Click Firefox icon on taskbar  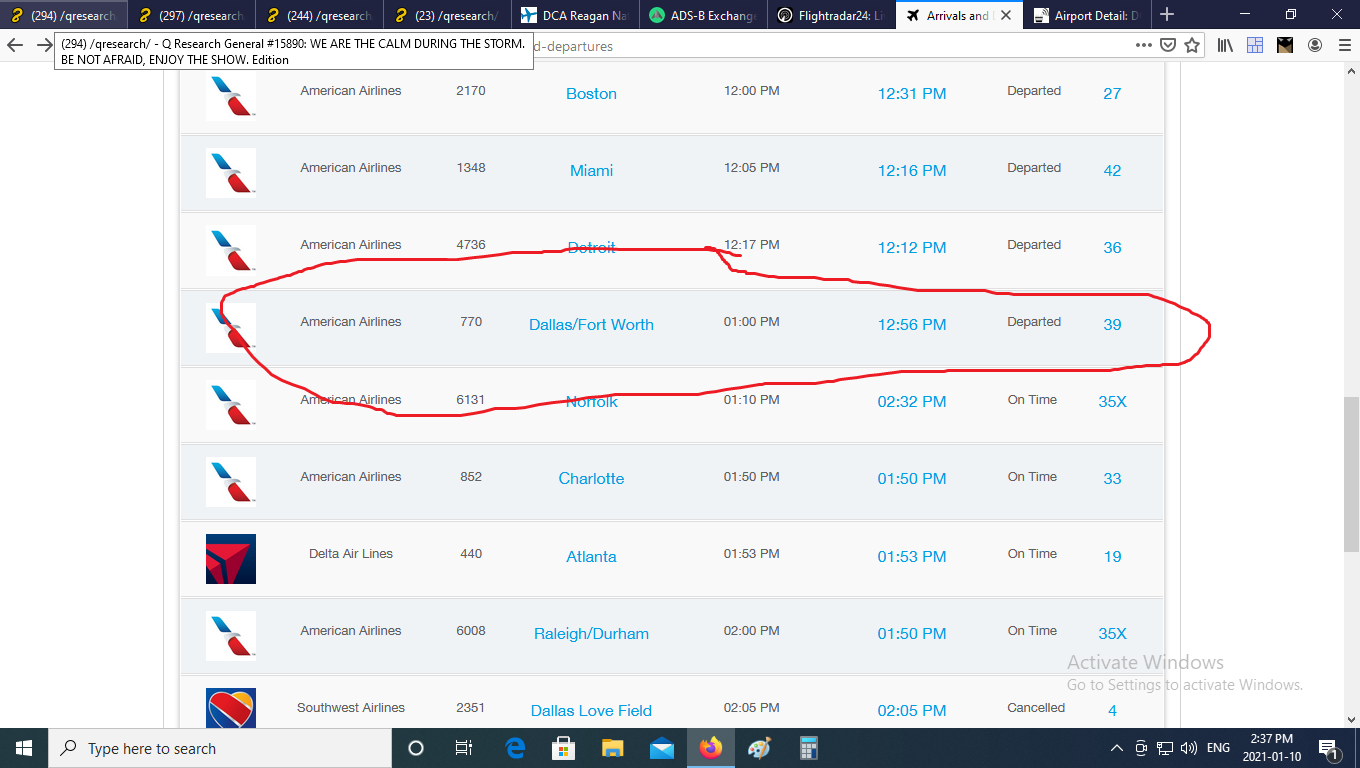pyautogui.click(x=711, y=748)
